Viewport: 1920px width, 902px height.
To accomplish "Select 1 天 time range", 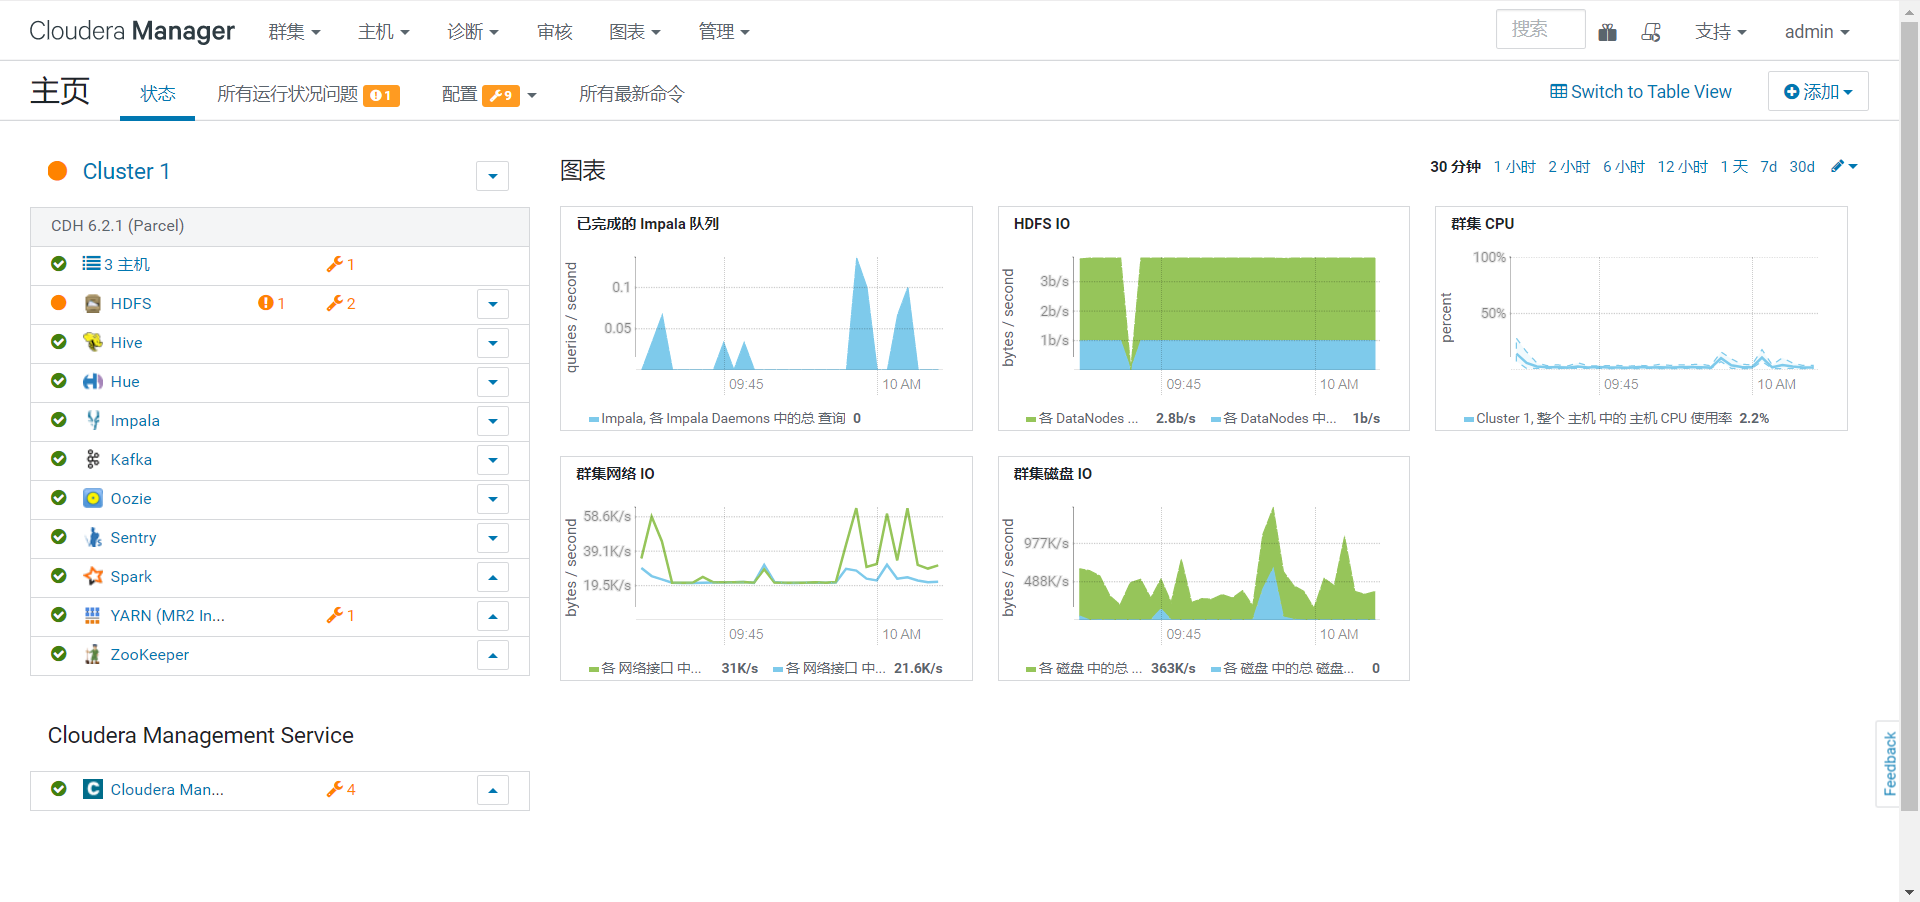I will tap(1734, 167).
